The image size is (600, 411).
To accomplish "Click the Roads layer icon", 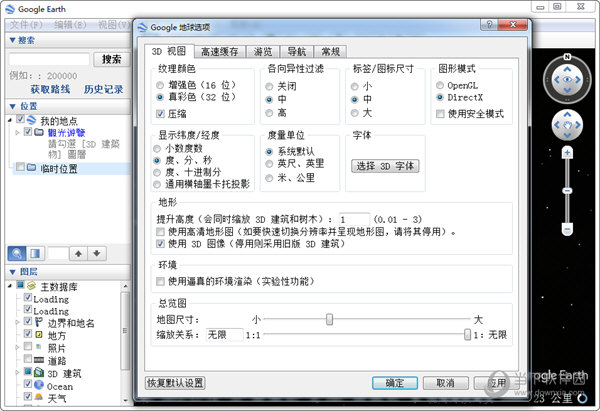I will 39,360.
